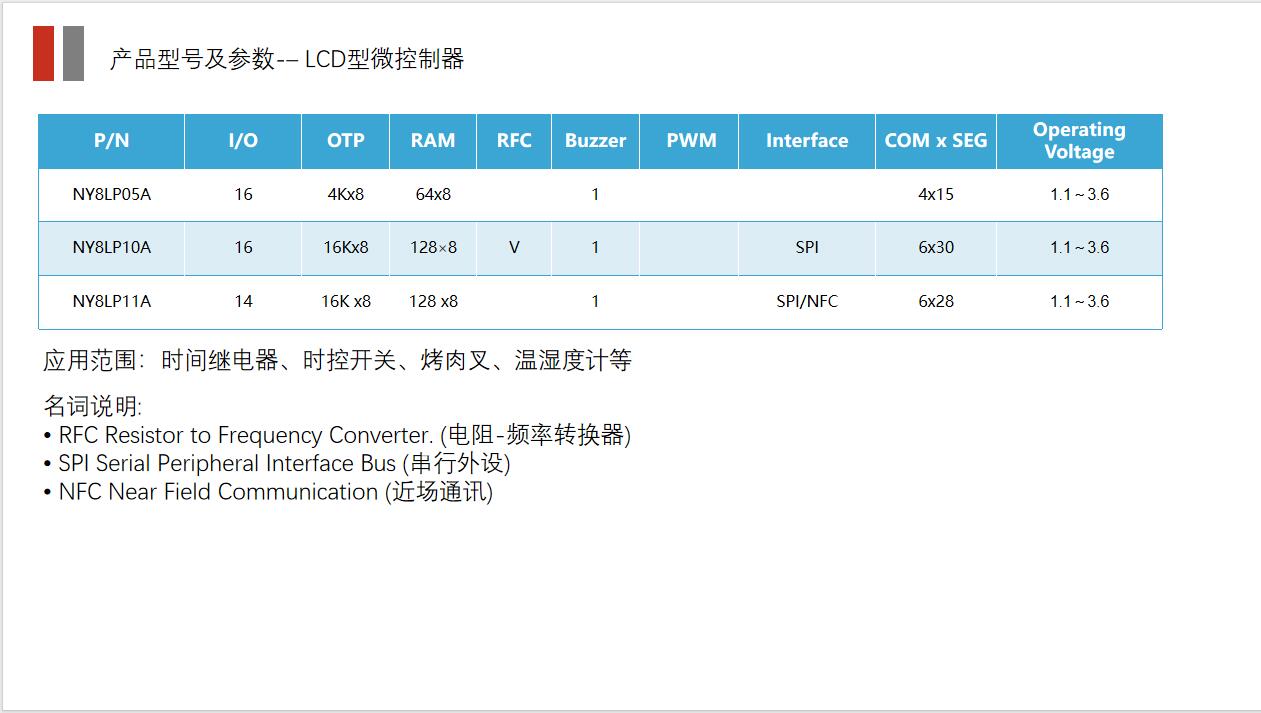Click the OTP column header
Viewport: 1261px width, 713px height.
click(346, 141)
